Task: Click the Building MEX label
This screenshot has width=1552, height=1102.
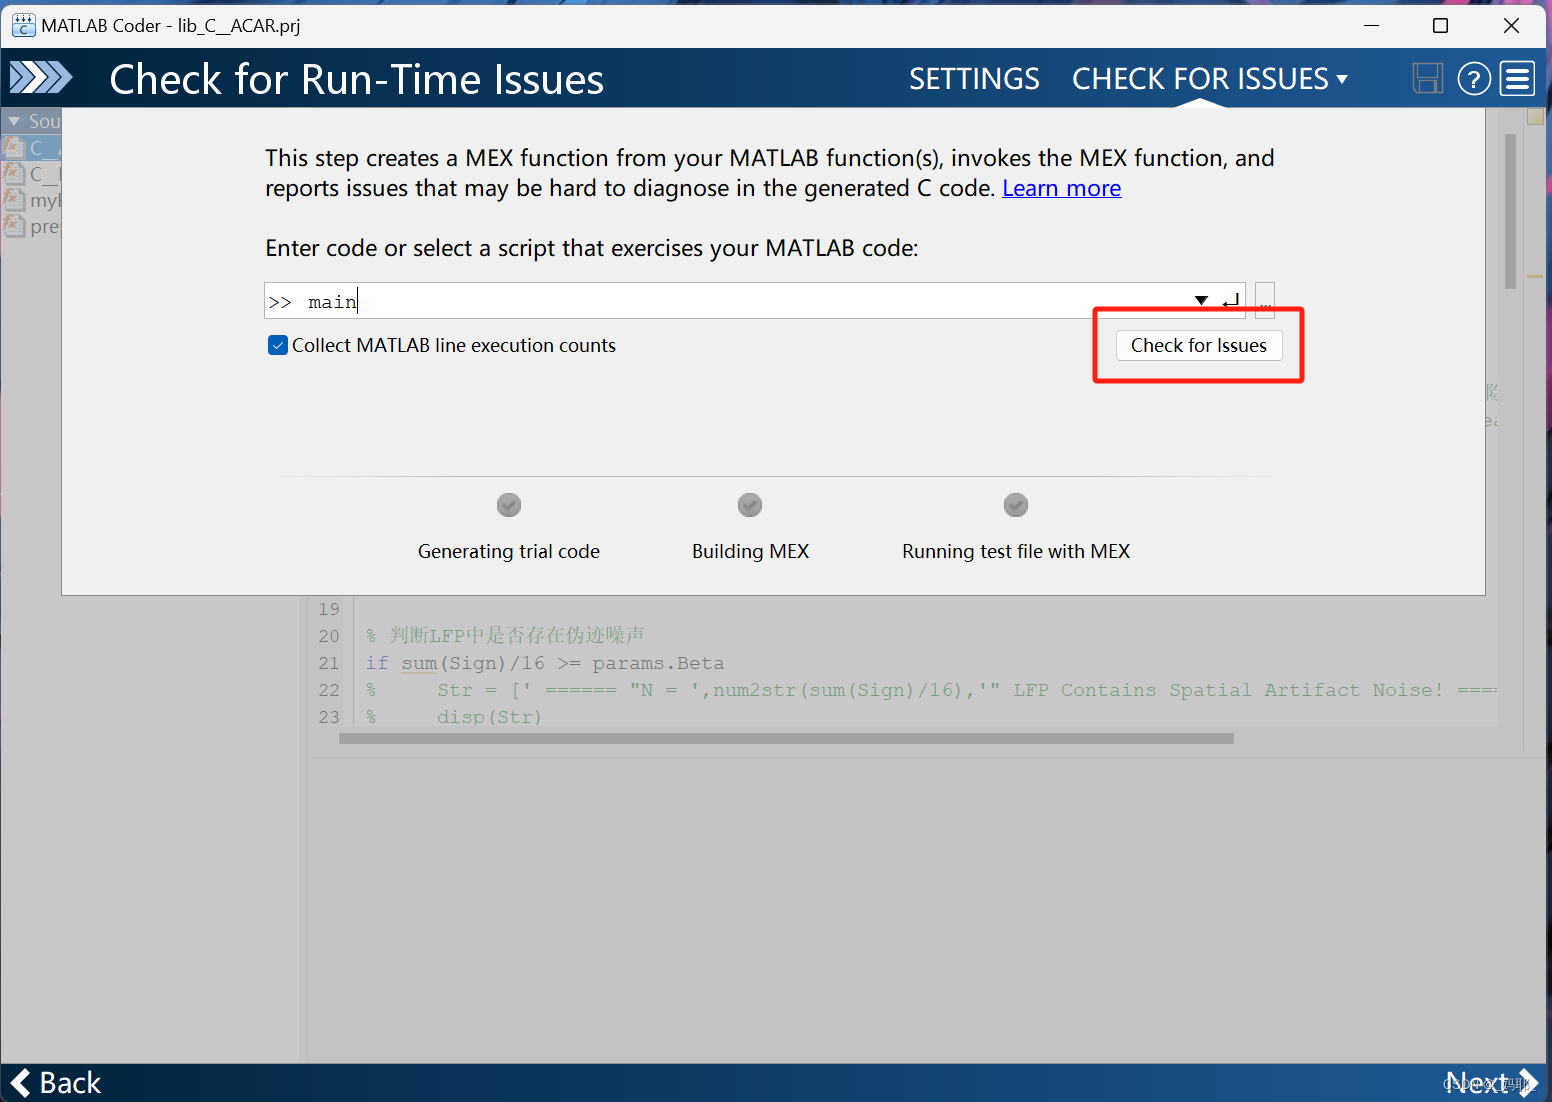Action: tap(750, 551)
